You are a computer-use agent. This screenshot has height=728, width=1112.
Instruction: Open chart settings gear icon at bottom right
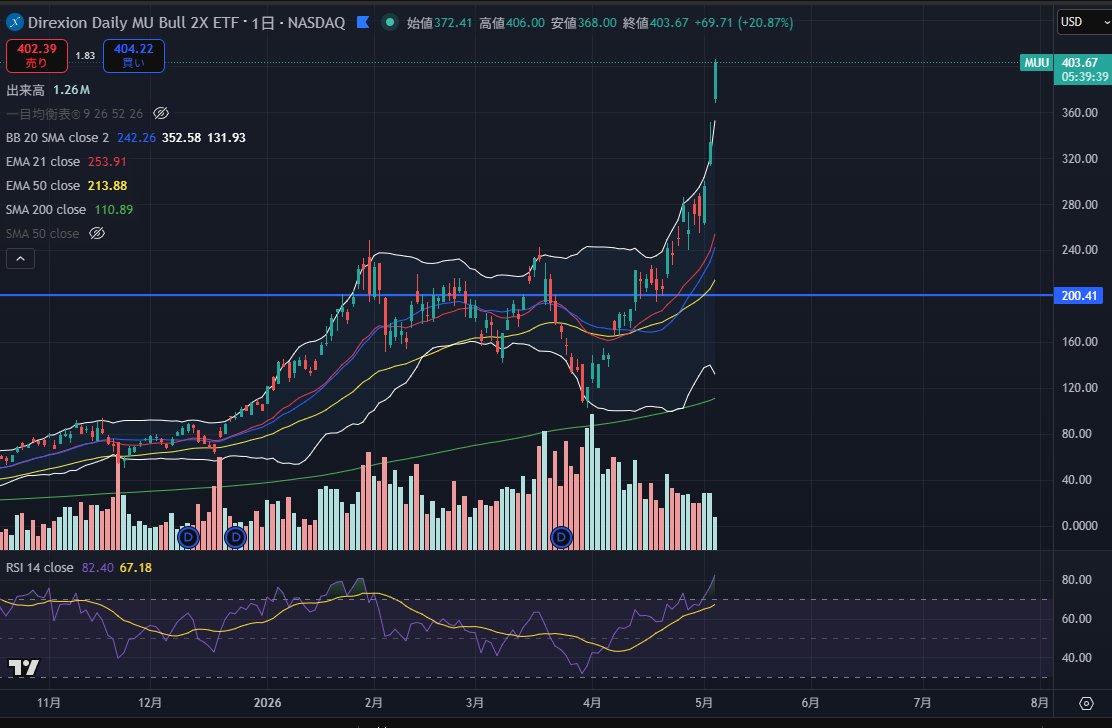coord(1086,703)
